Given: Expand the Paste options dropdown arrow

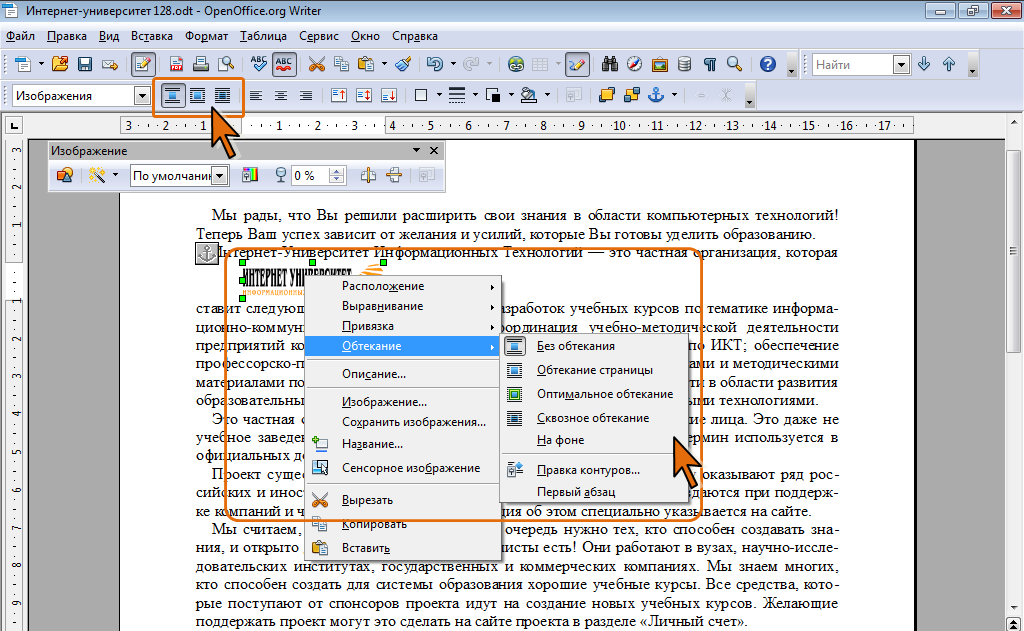Looking at the screenshot, I should (384, 64).
